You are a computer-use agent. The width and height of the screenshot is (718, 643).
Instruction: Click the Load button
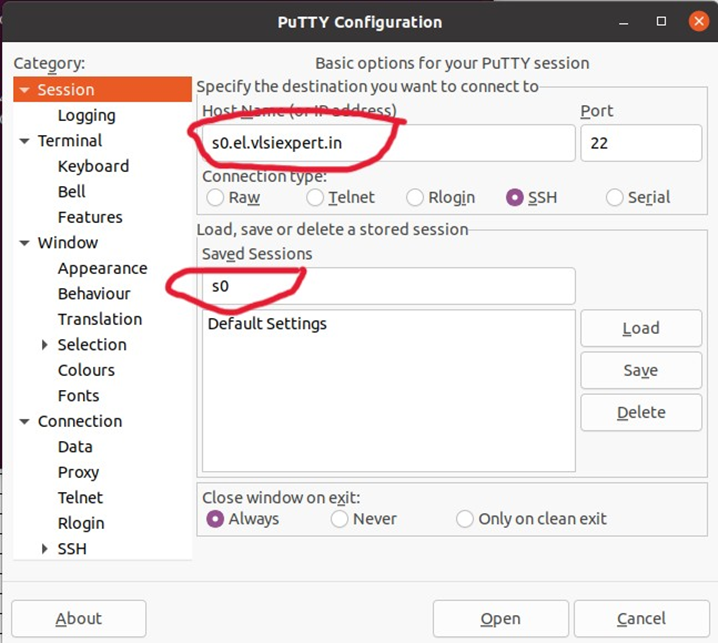tap(641, 328)
